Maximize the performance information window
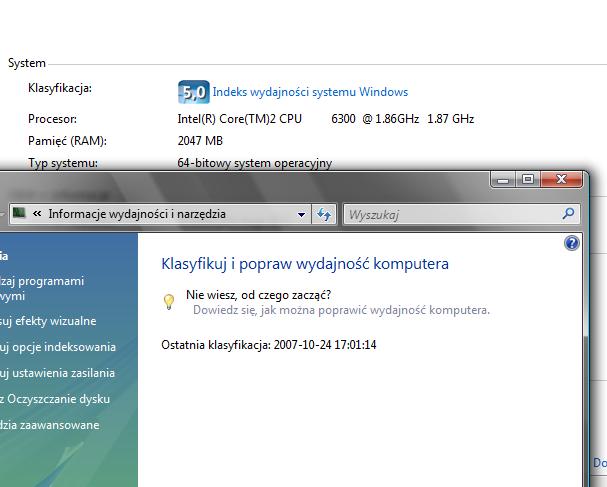 tap(528, 180)
